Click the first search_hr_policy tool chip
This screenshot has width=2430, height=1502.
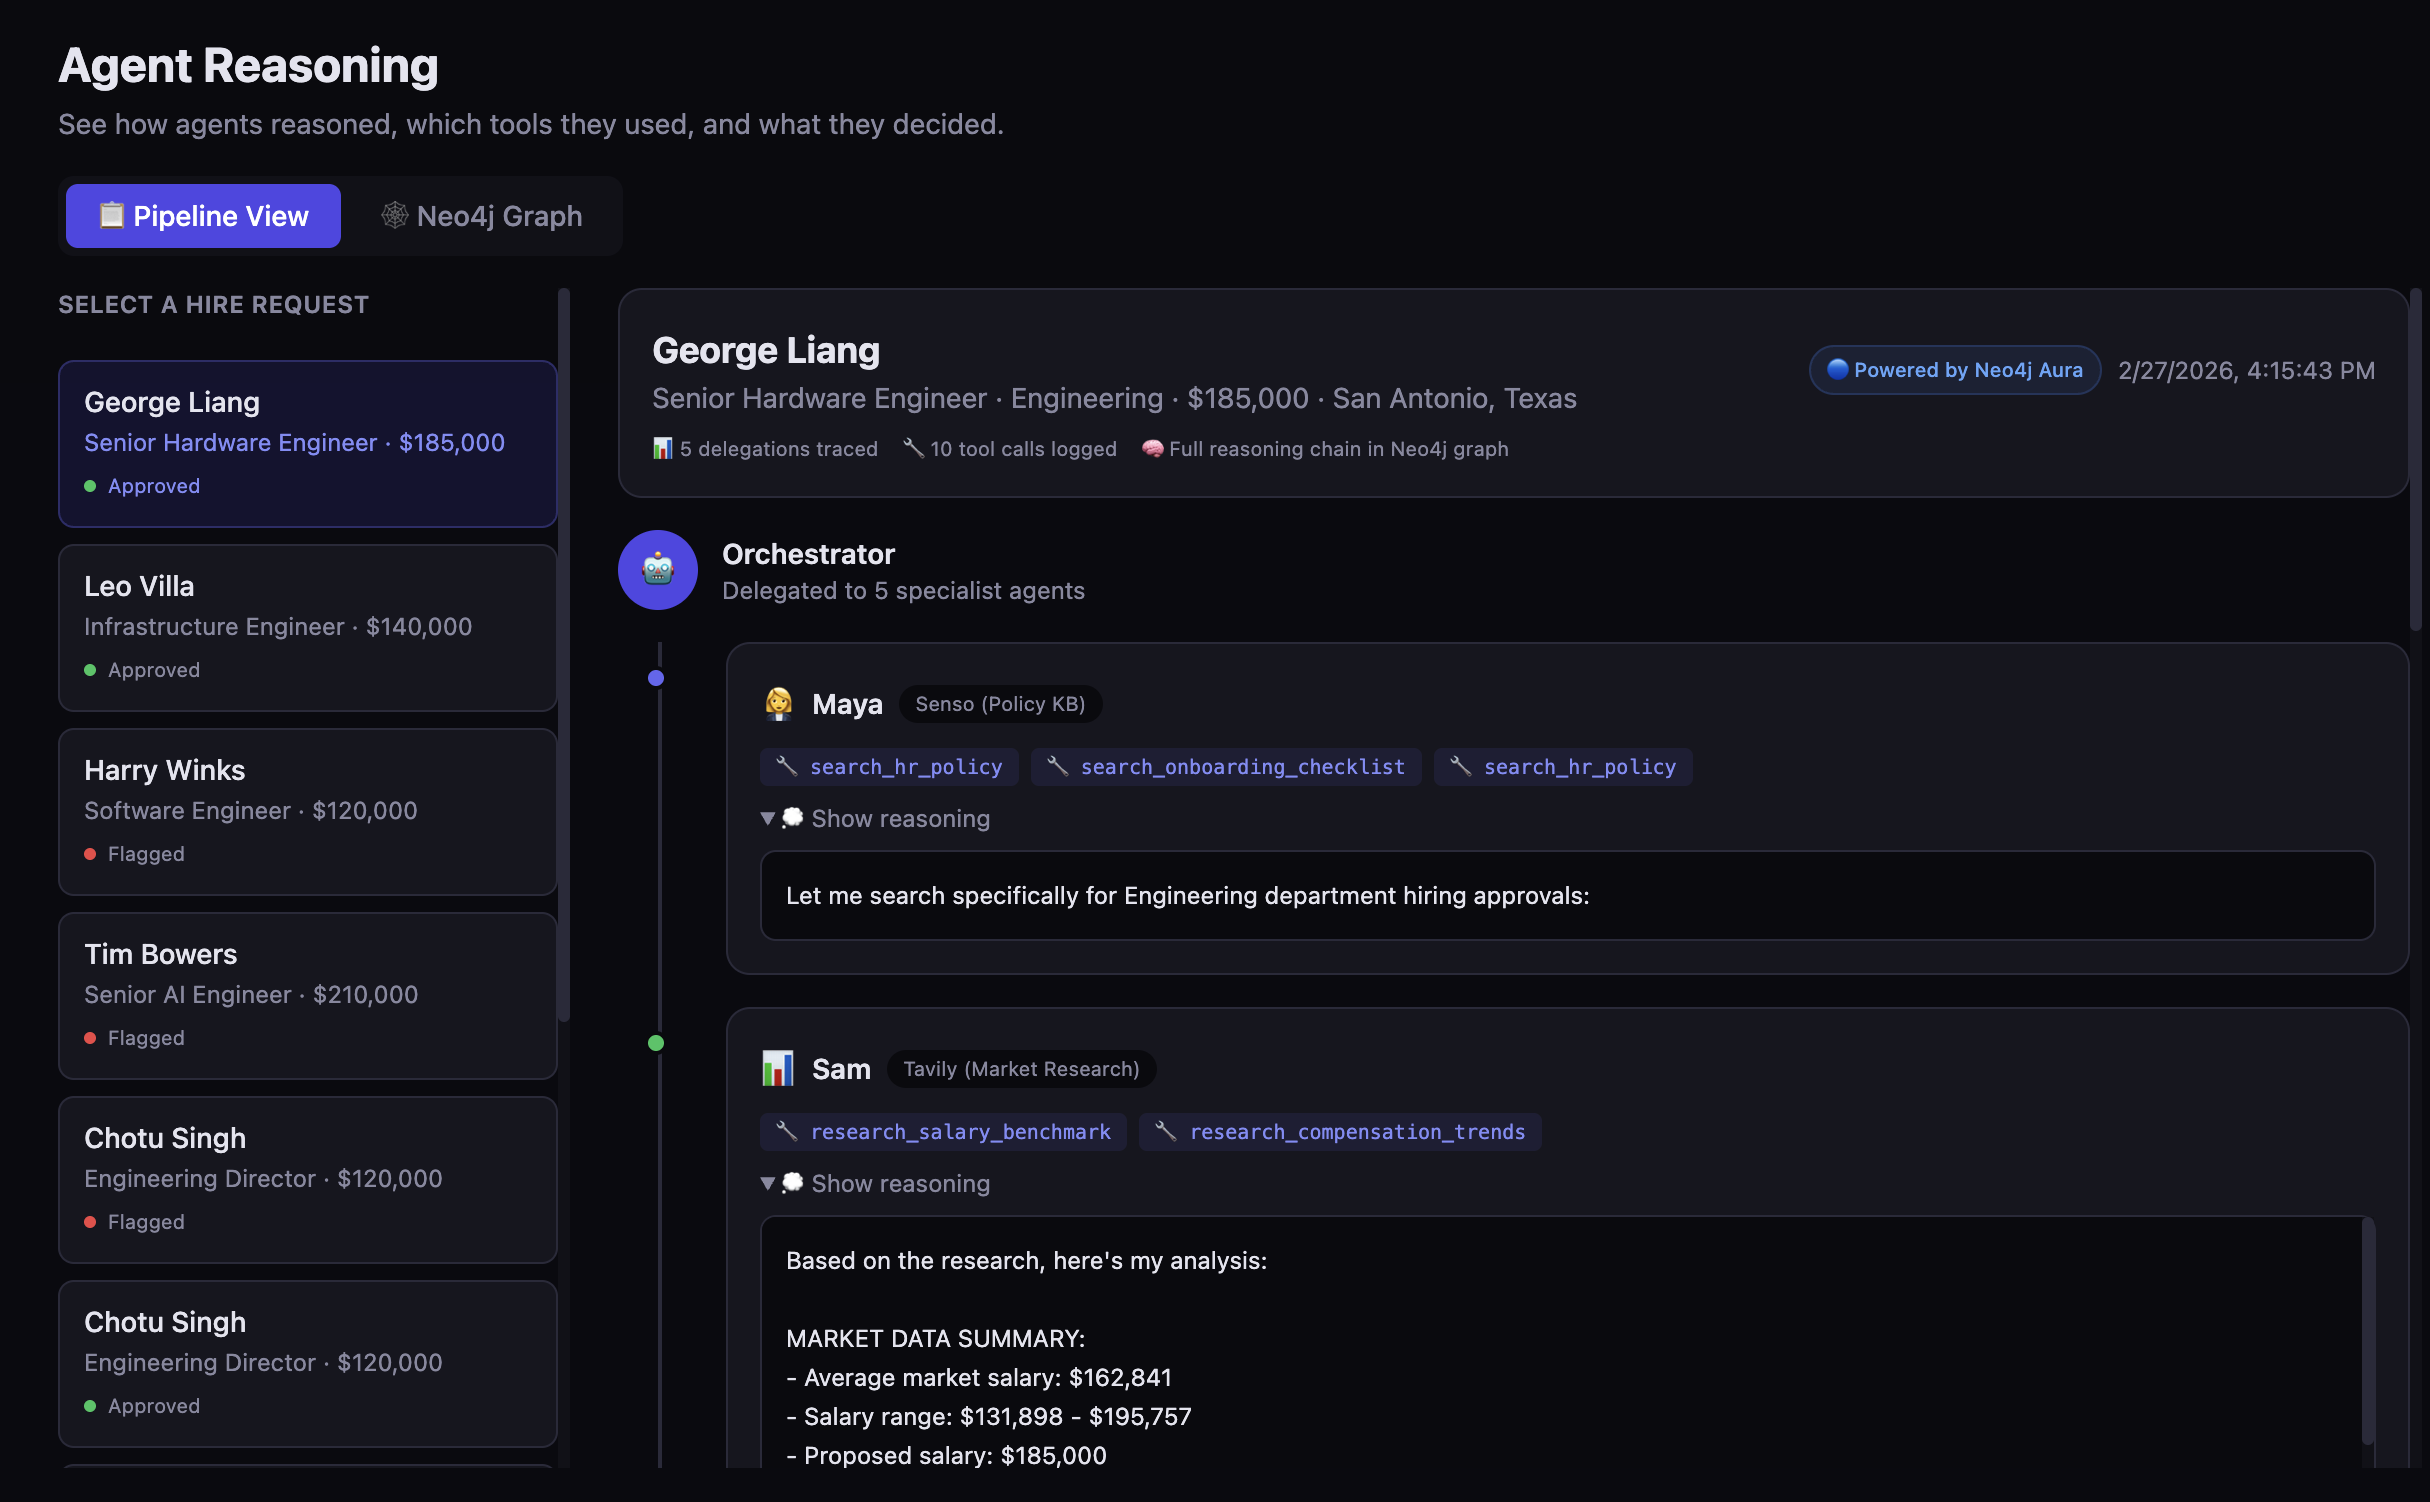click(889, 767)
